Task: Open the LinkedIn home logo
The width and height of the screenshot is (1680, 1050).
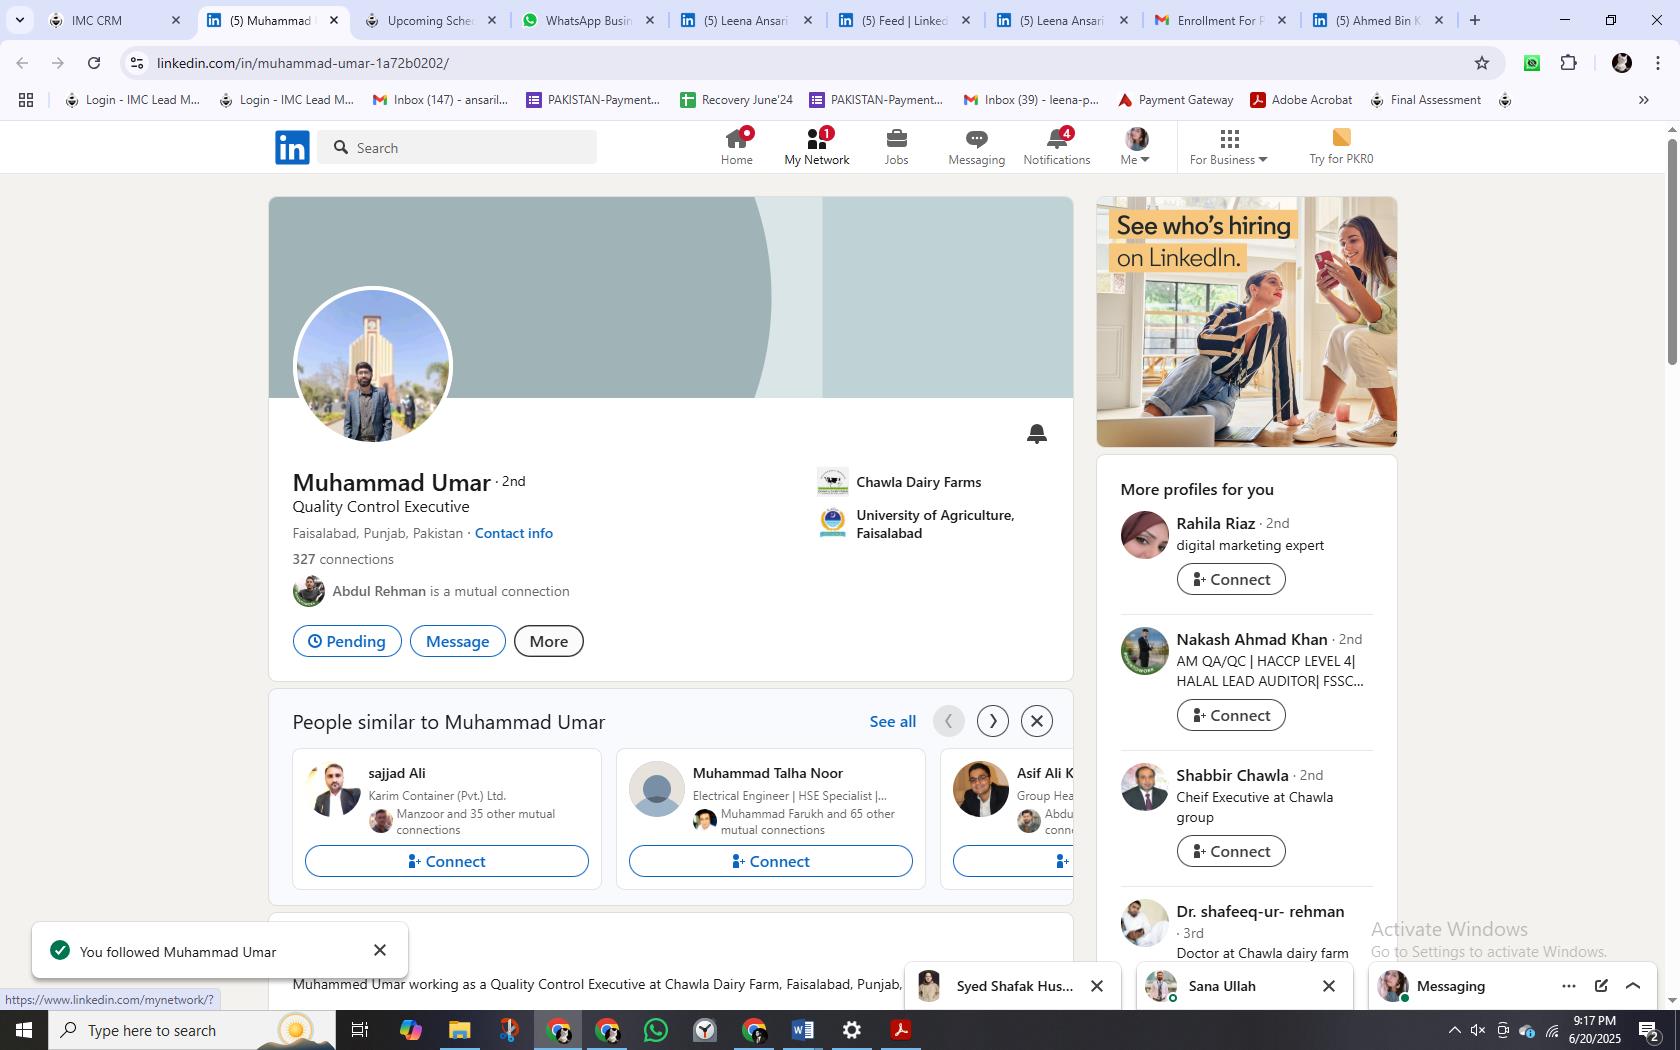Action: pos(292,147)
